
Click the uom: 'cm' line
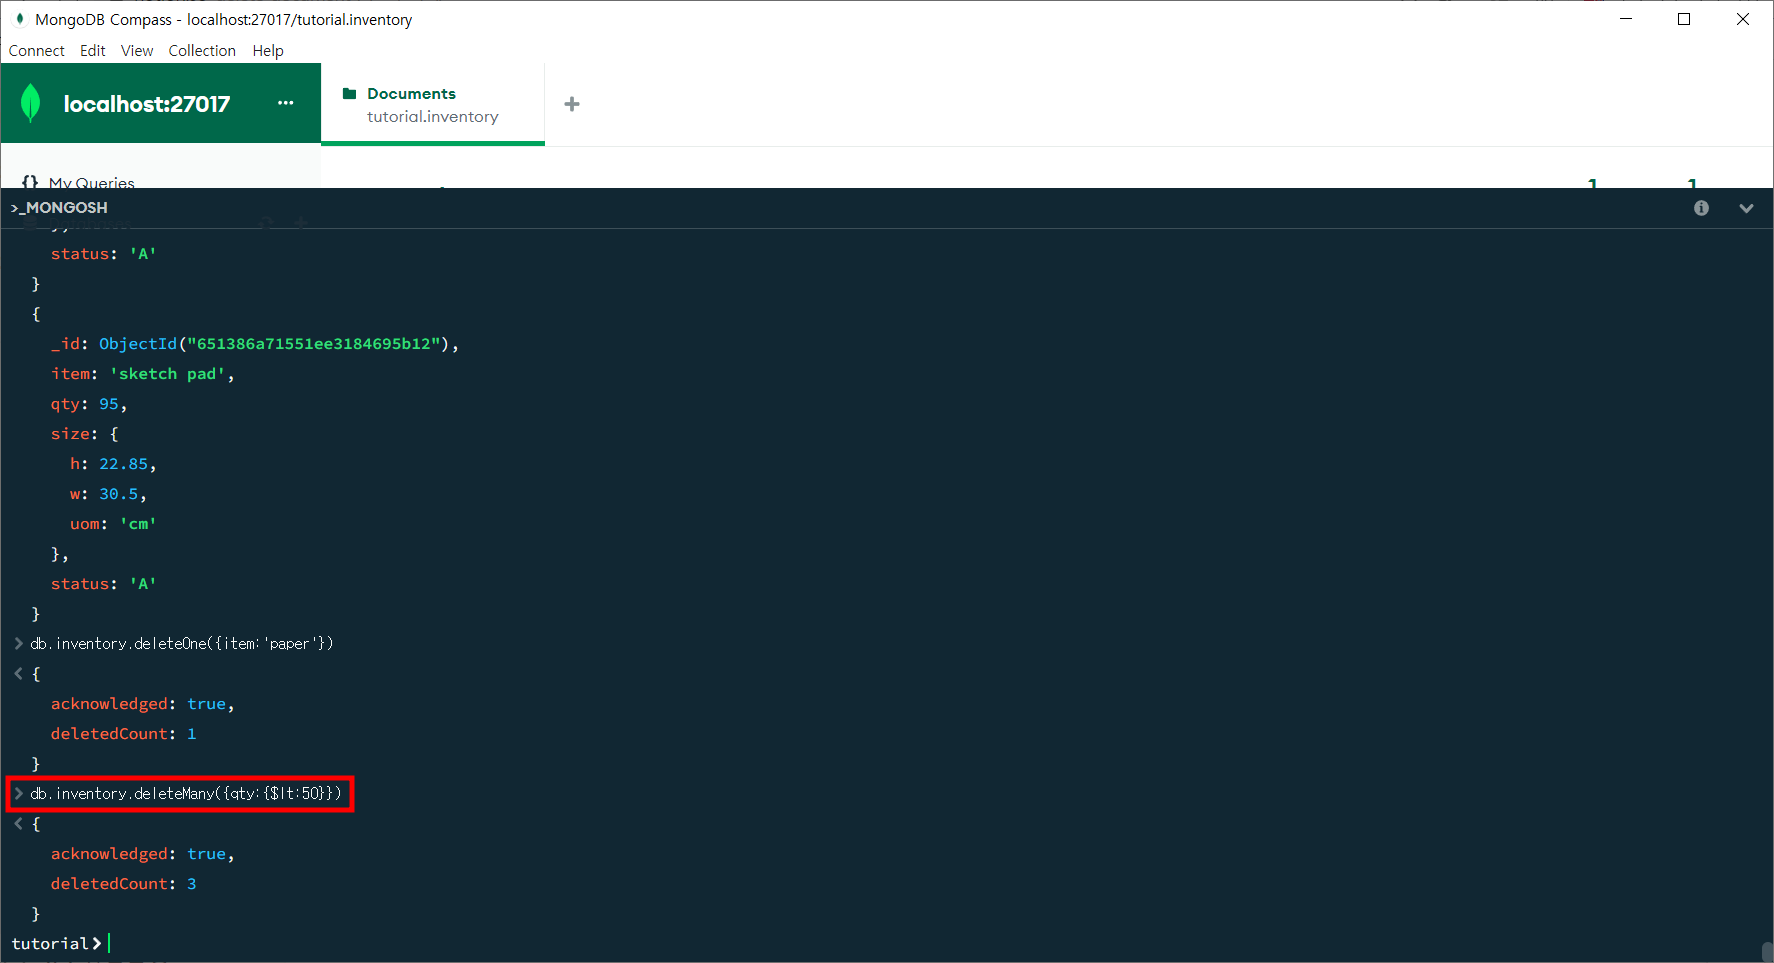113,524
